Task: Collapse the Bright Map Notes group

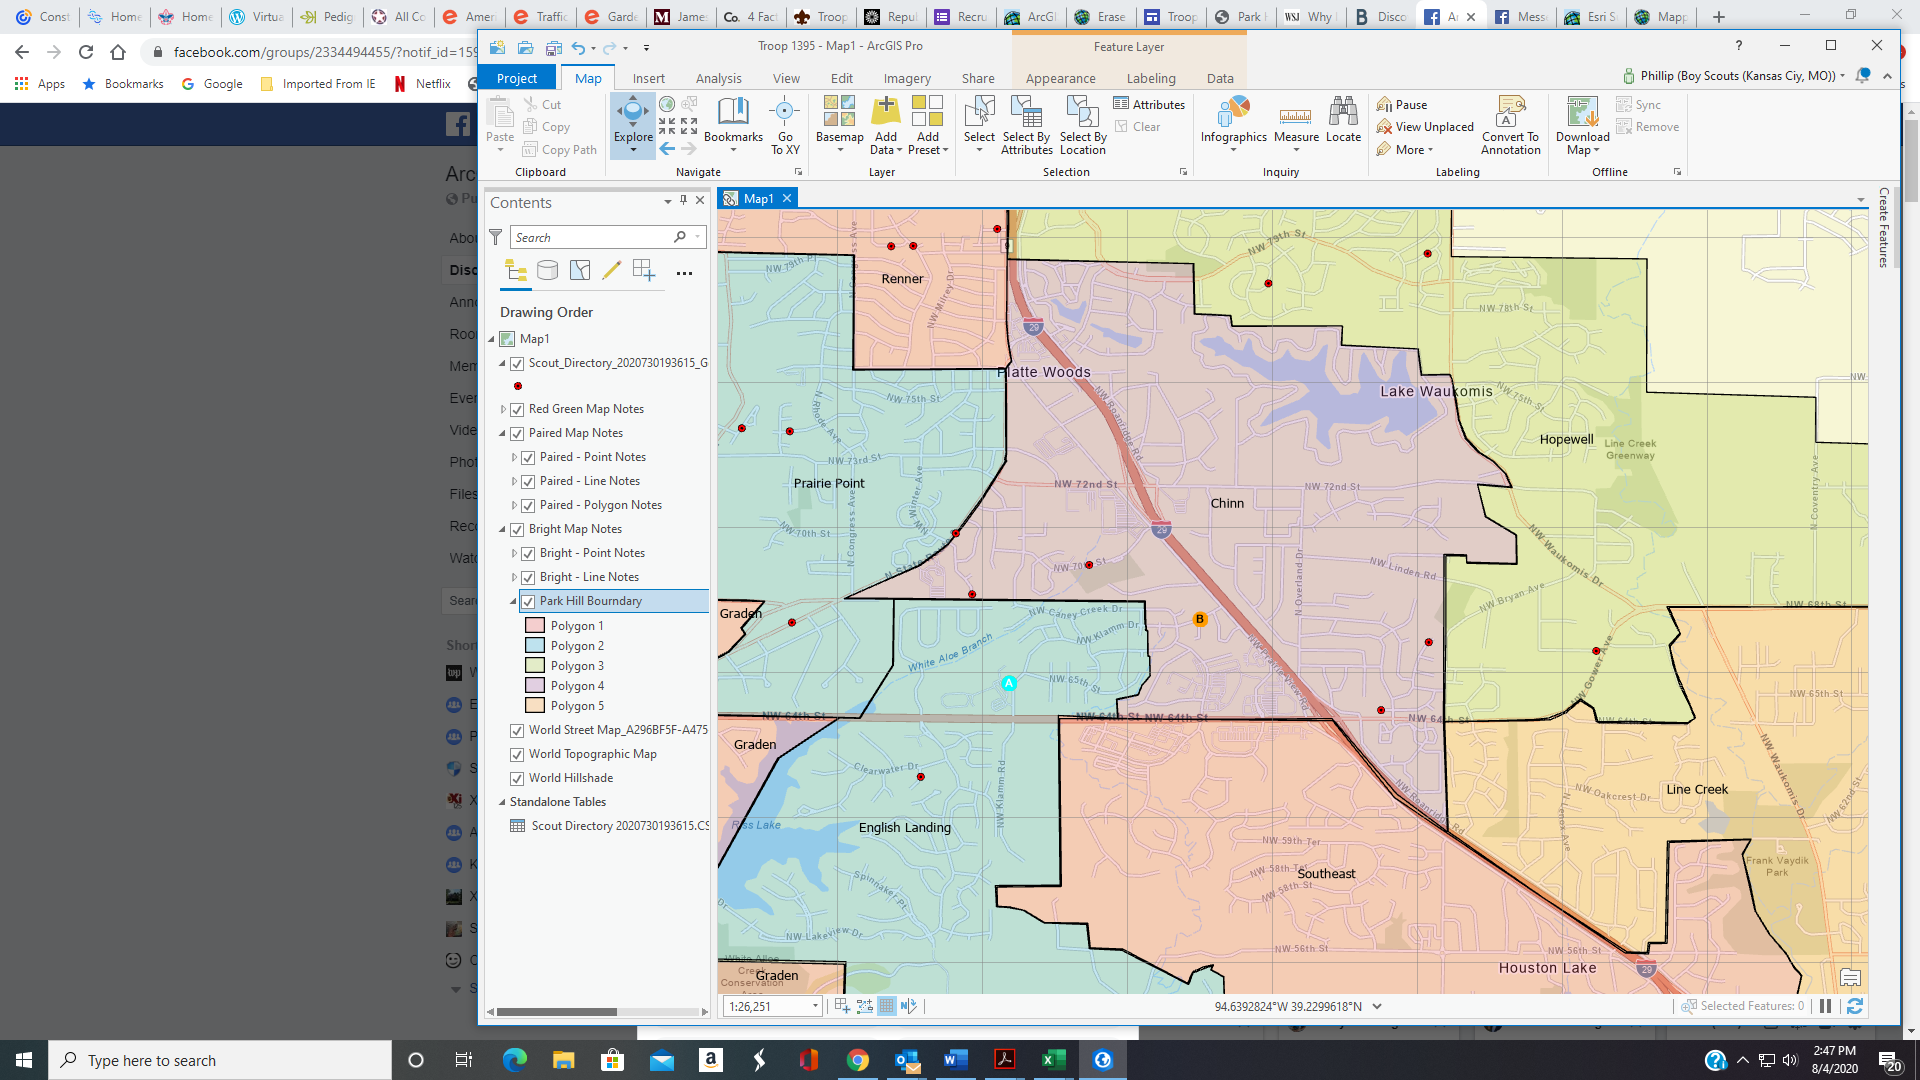Action: [502, 529]
